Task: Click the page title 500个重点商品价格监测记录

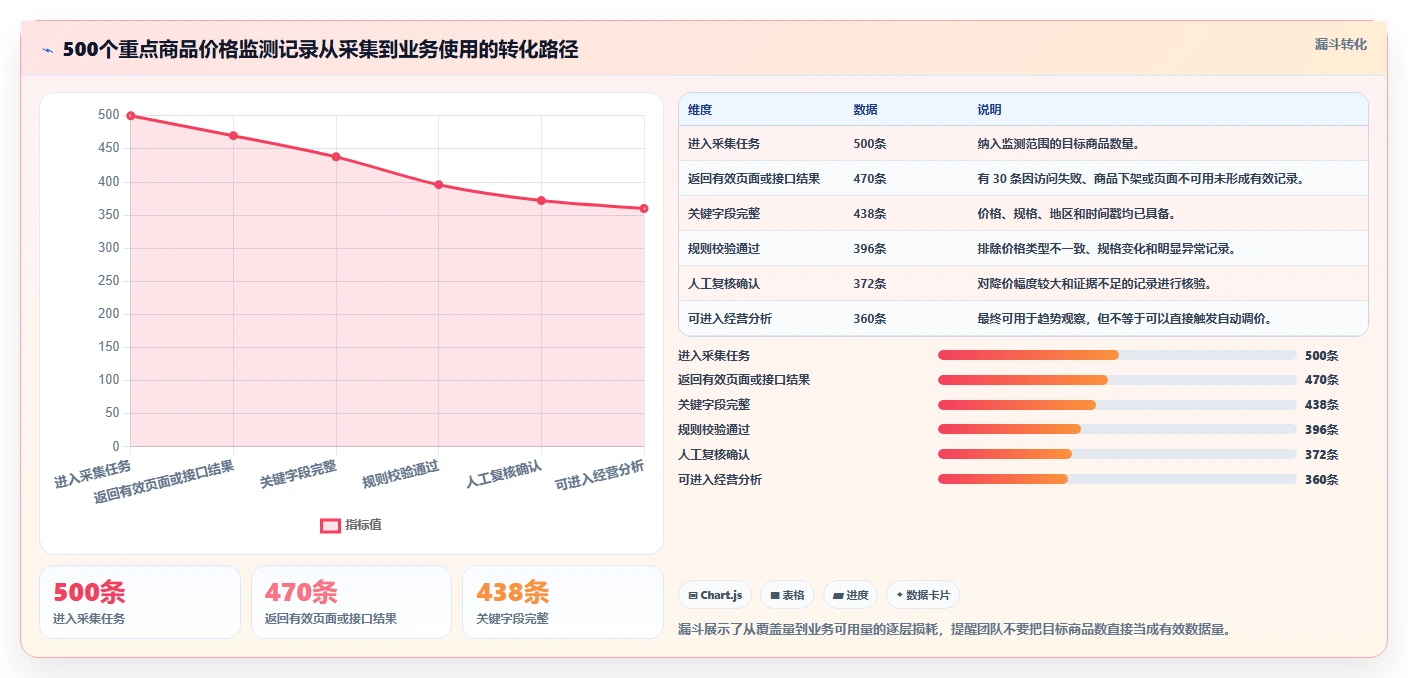Action: pos(320,50)
